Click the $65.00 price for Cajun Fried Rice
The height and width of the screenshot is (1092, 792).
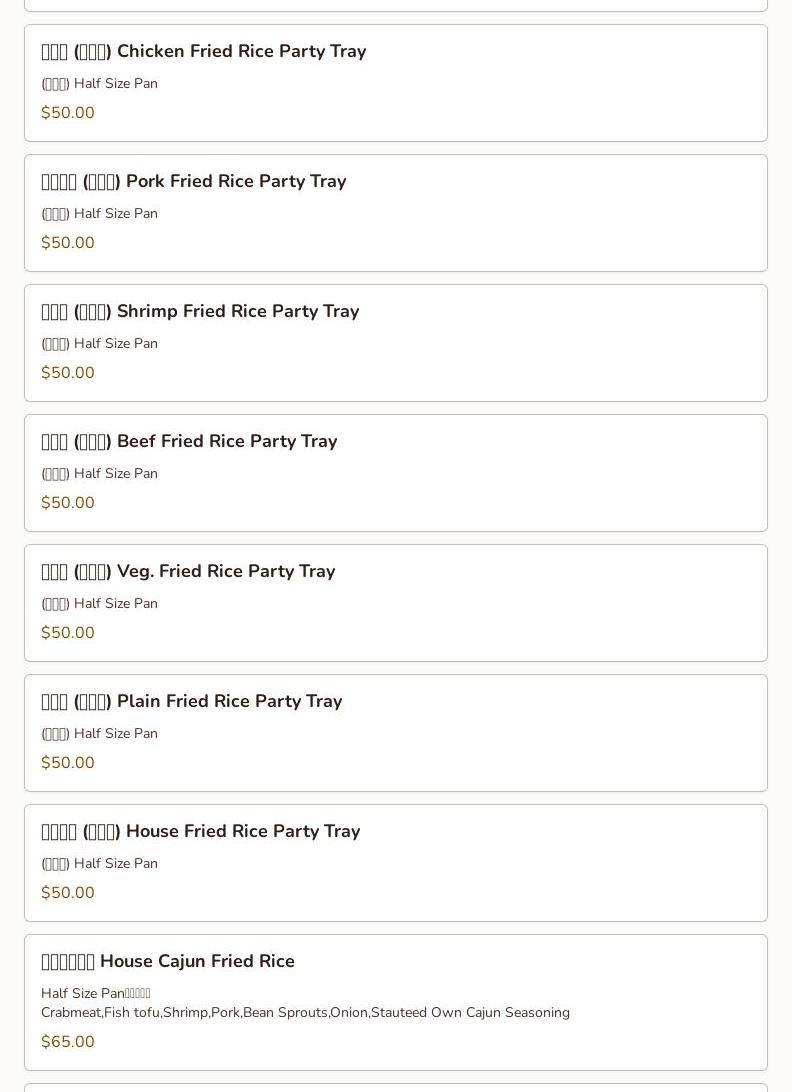click(x=68, y=1042)
